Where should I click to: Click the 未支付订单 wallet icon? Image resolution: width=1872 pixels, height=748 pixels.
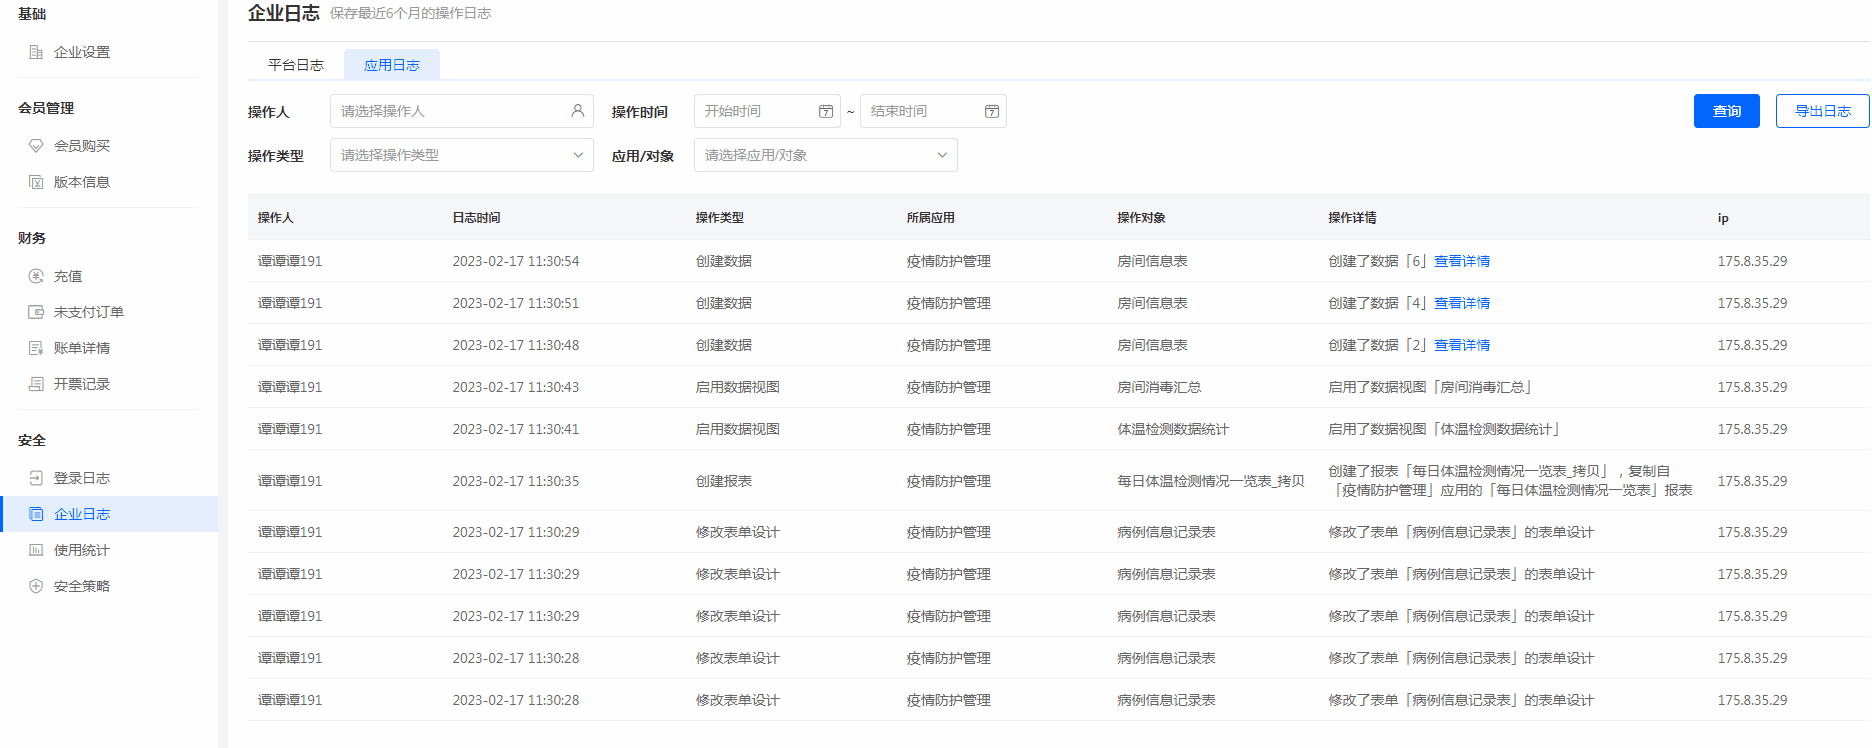tap(36, 312)
